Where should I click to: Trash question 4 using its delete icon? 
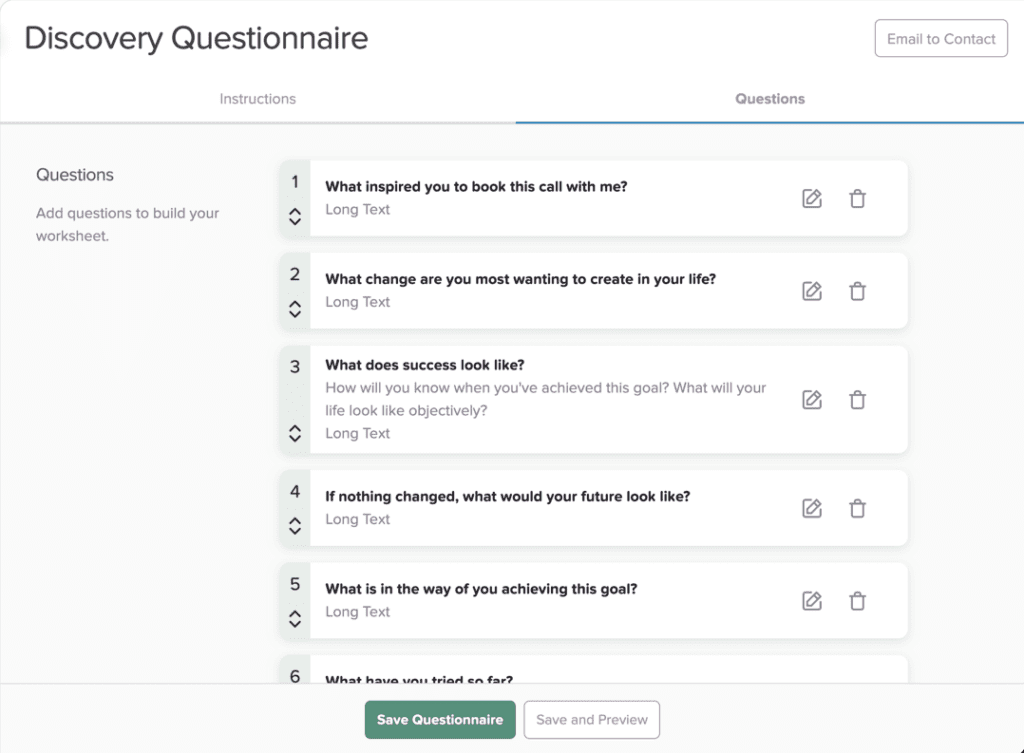click(857, 508)
